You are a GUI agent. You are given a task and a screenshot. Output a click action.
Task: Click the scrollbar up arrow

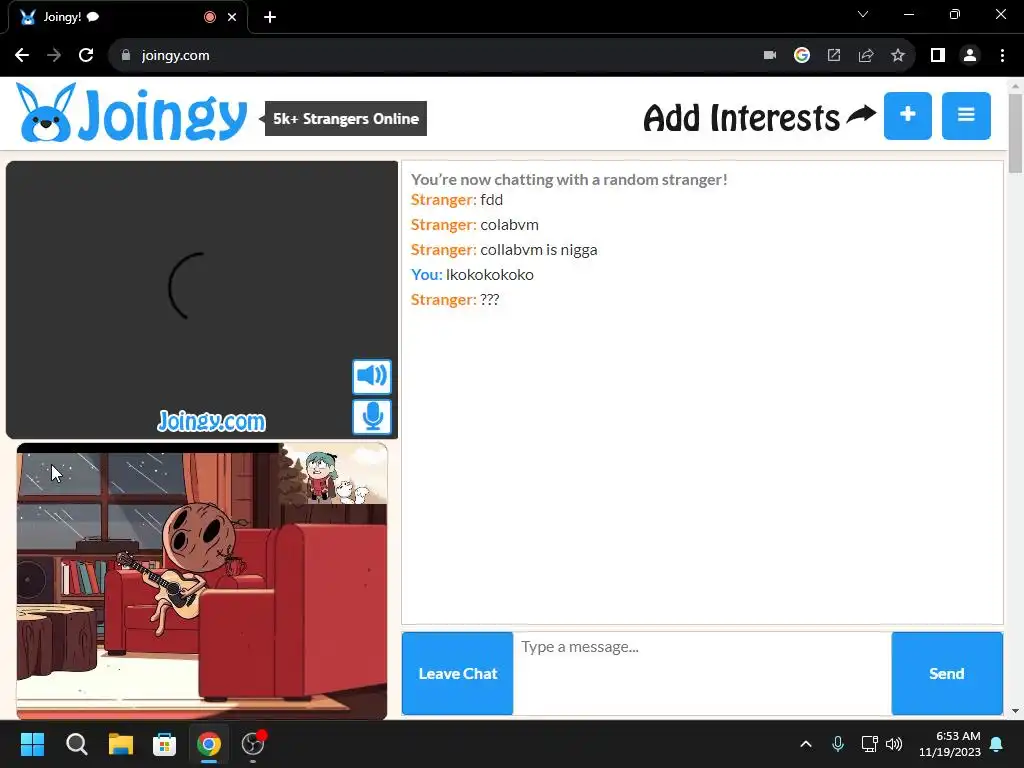pyautogui.click(x=1015, y=86)
